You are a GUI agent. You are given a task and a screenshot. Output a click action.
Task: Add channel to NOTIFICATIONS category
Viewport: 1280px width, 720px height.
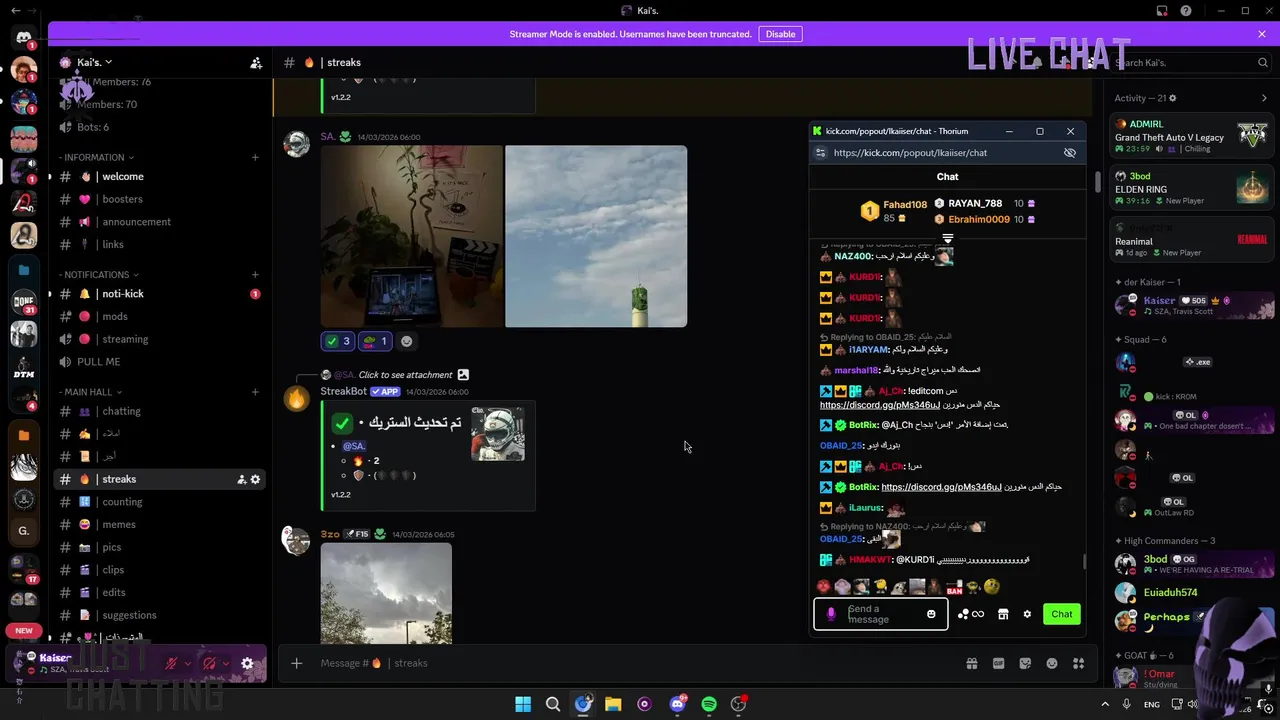tap(255, 275)
